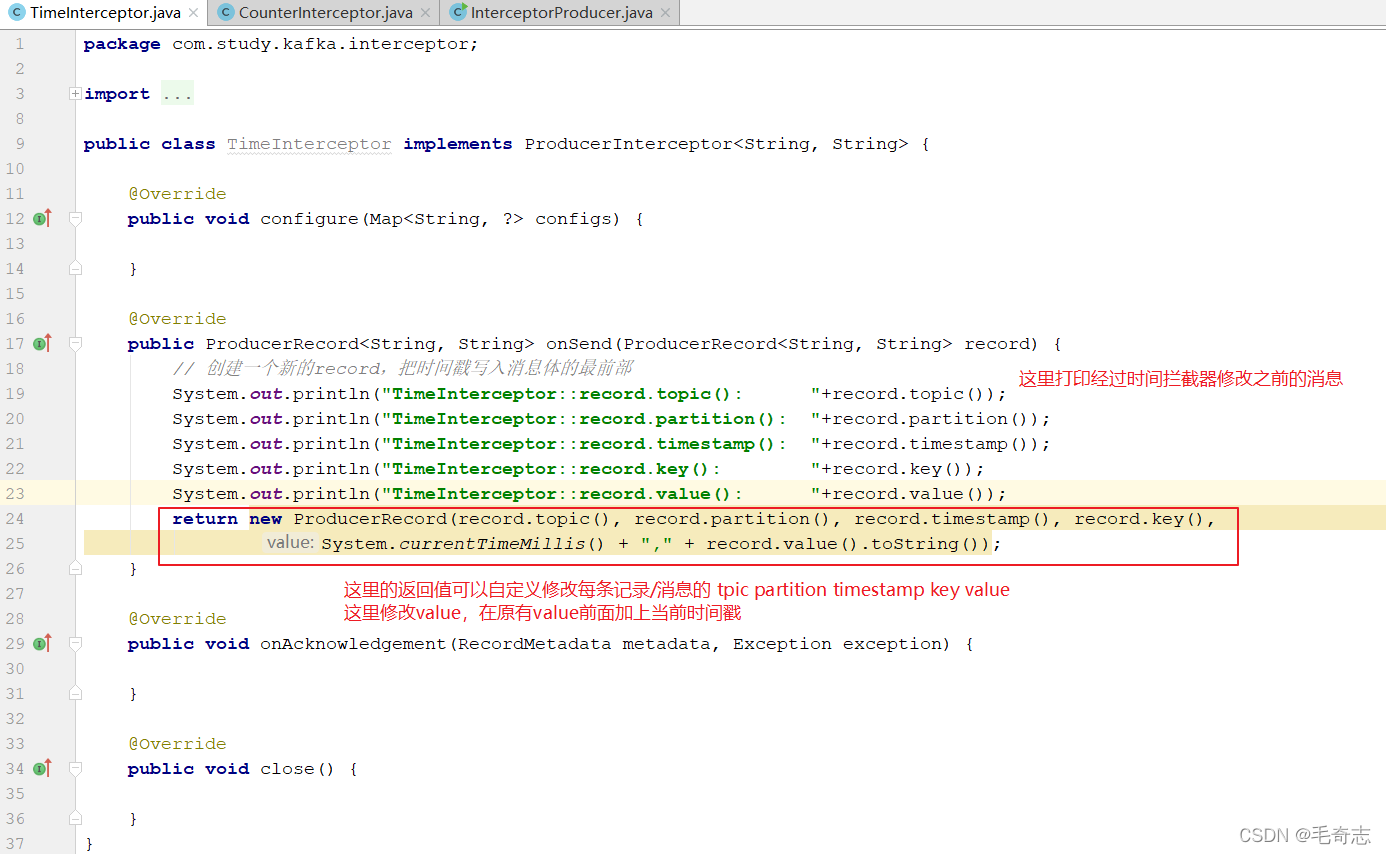Click 'Map<String, ?> configs' parameter
This screenshot has width=1386, height=854.
click(x=491, y=219)
